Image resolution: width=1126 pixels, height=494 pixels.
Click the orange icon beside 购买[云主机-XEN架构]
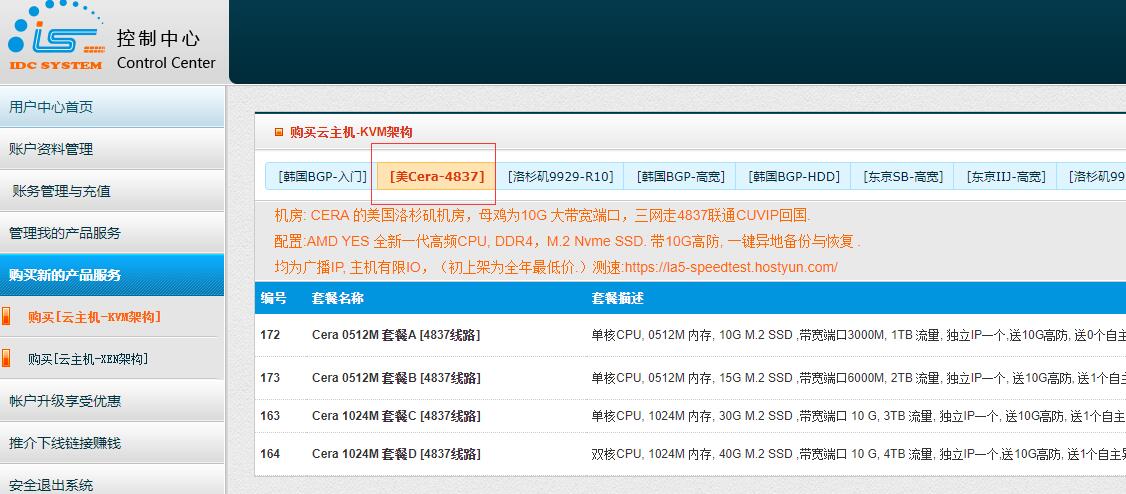6,358
